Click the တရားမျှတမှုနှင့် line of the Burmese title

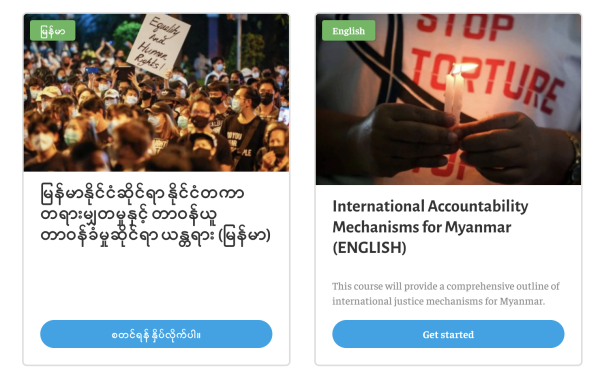point(129,214)
